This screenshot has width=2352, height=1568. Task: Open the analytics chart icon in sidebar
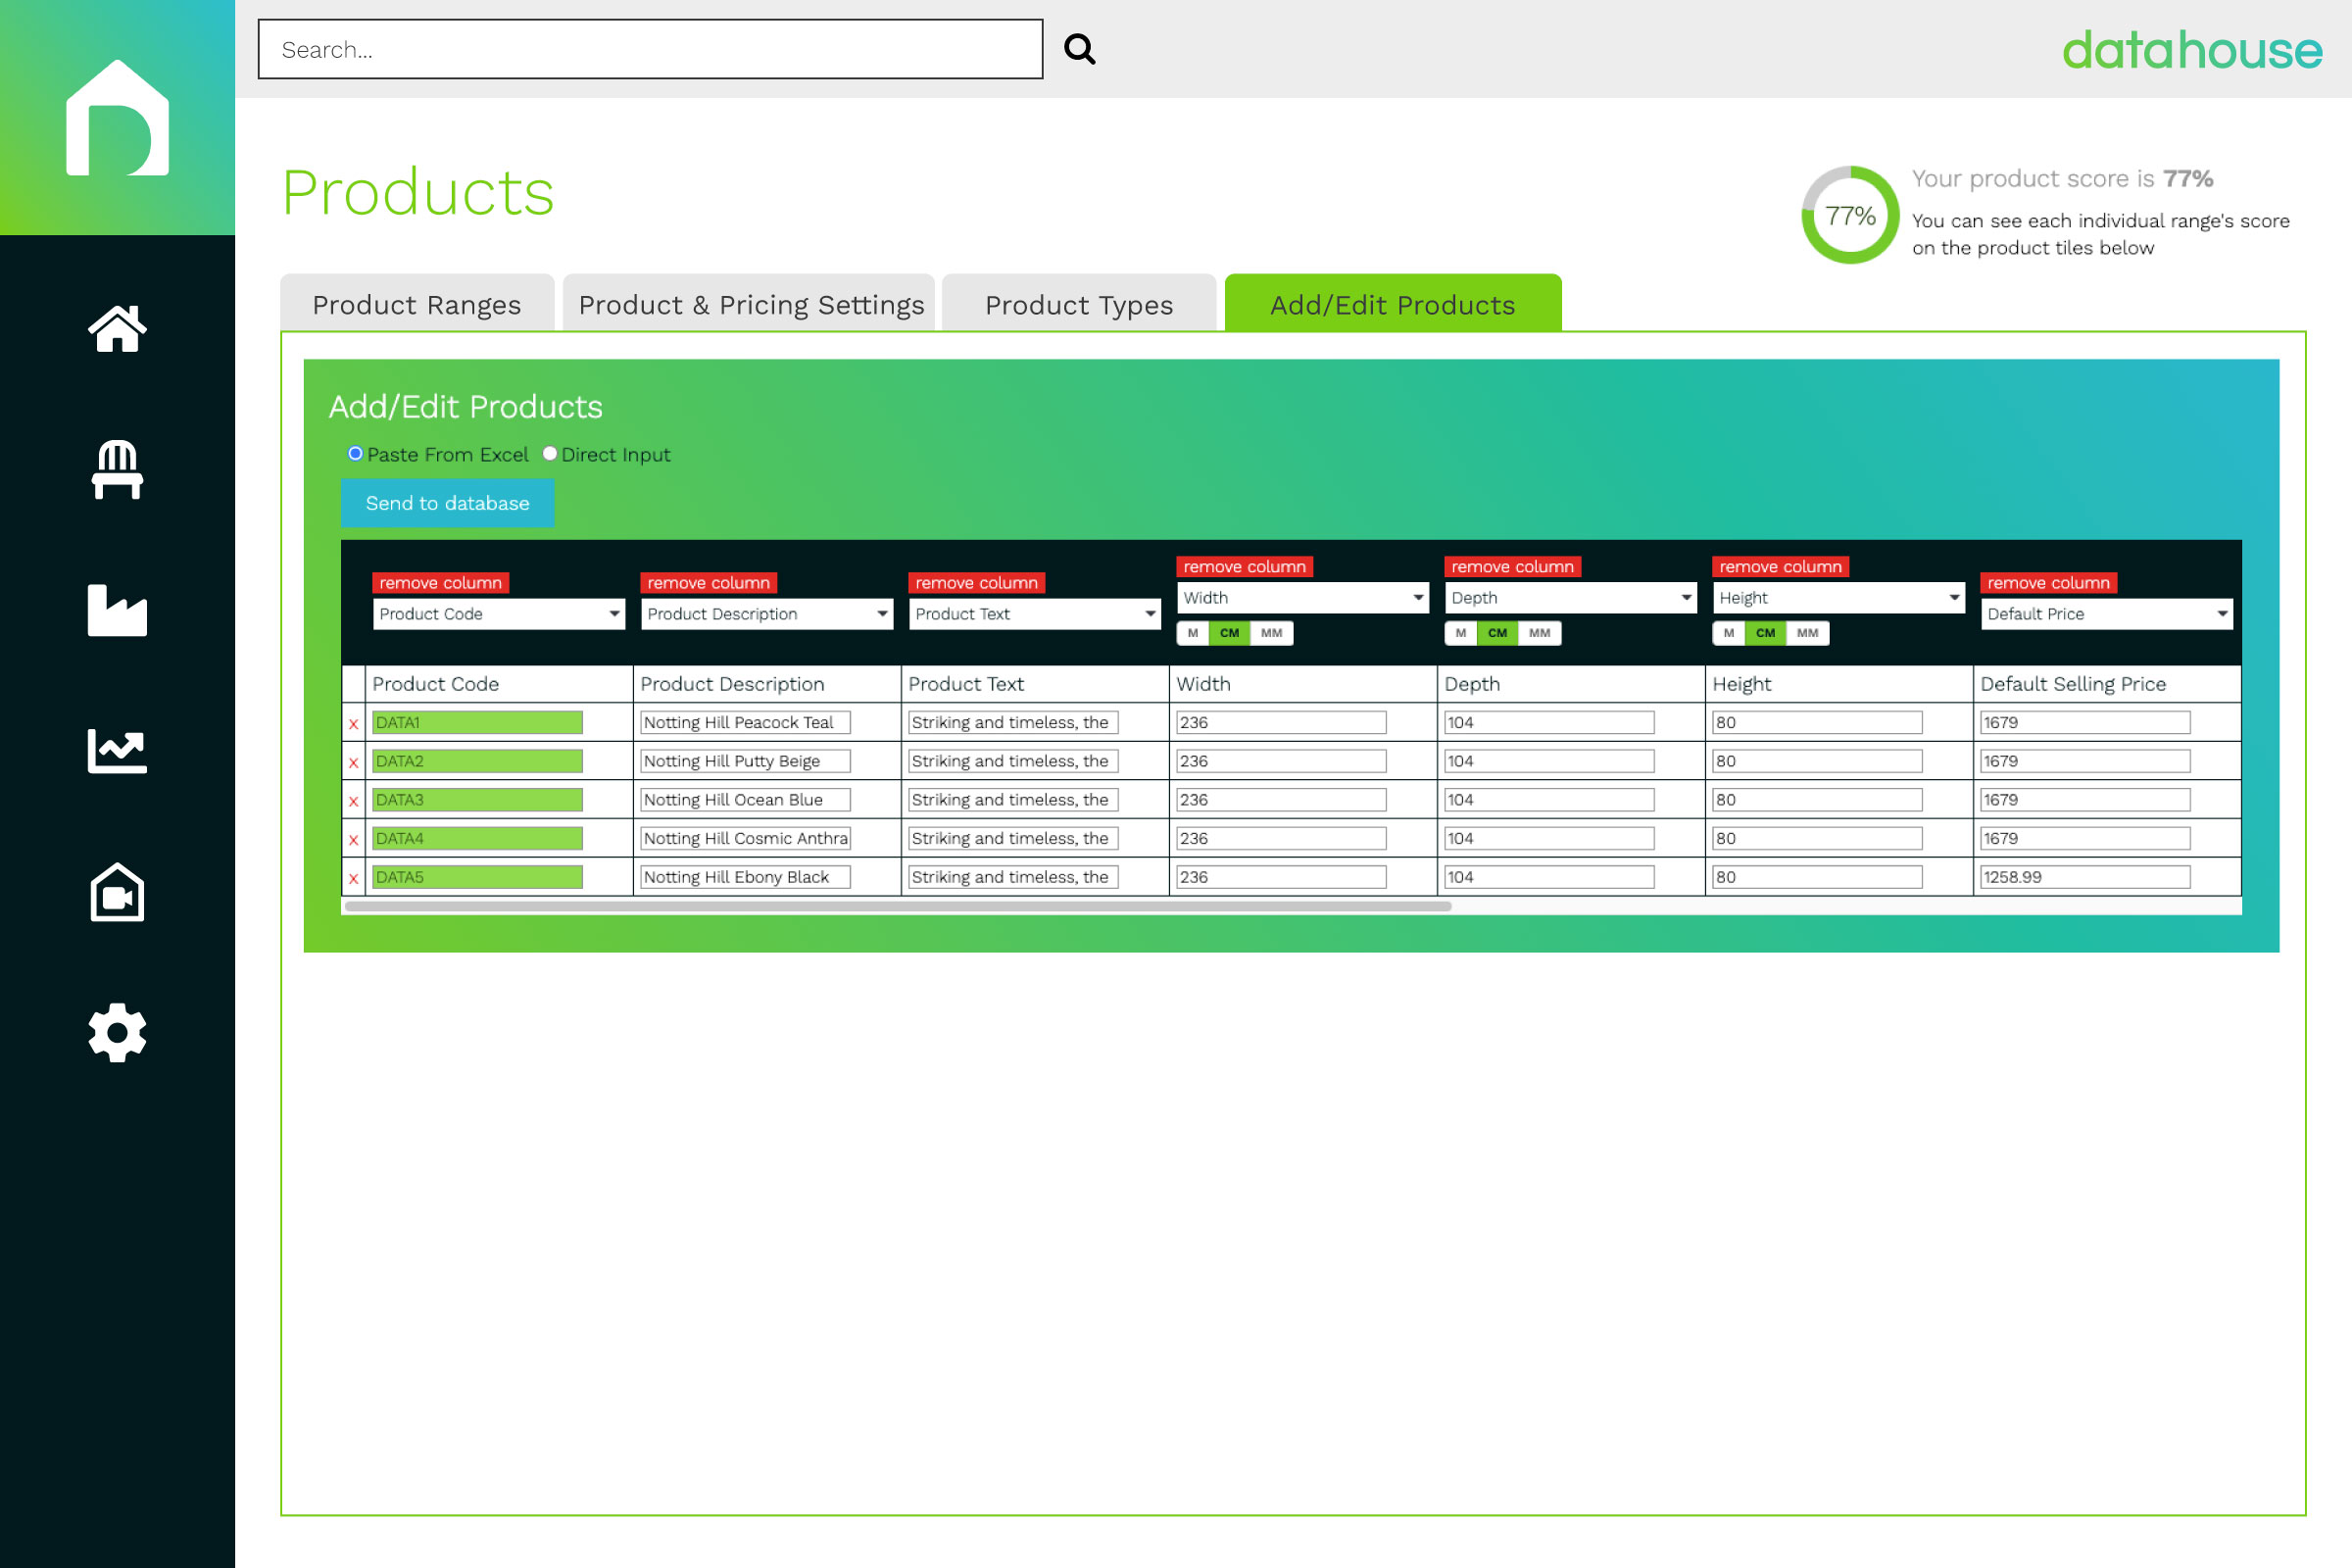[117, 751]
